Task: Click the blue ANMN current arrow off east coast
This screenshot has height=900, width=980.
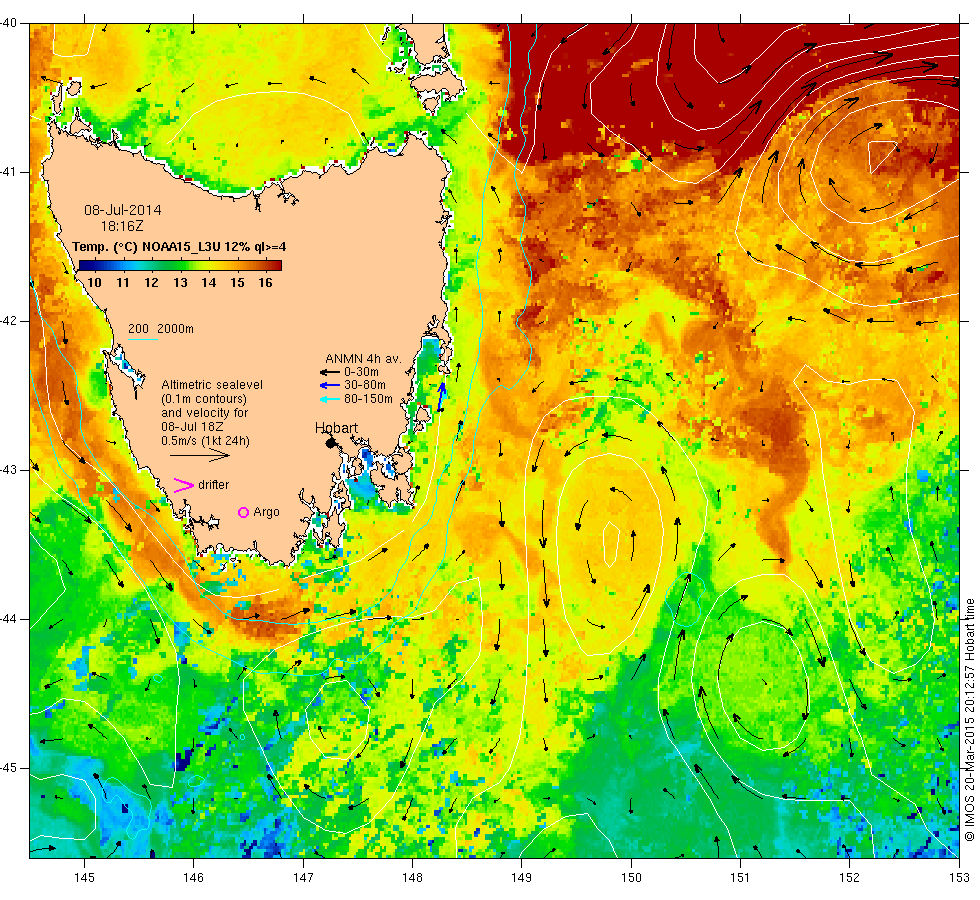Action: 442,397
